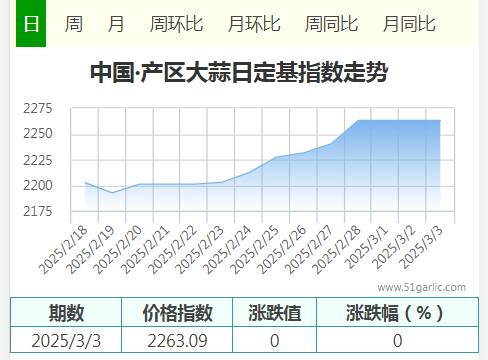Open the 月同比 tab
This screenshot has width=488, height=360.
[409, 24]
